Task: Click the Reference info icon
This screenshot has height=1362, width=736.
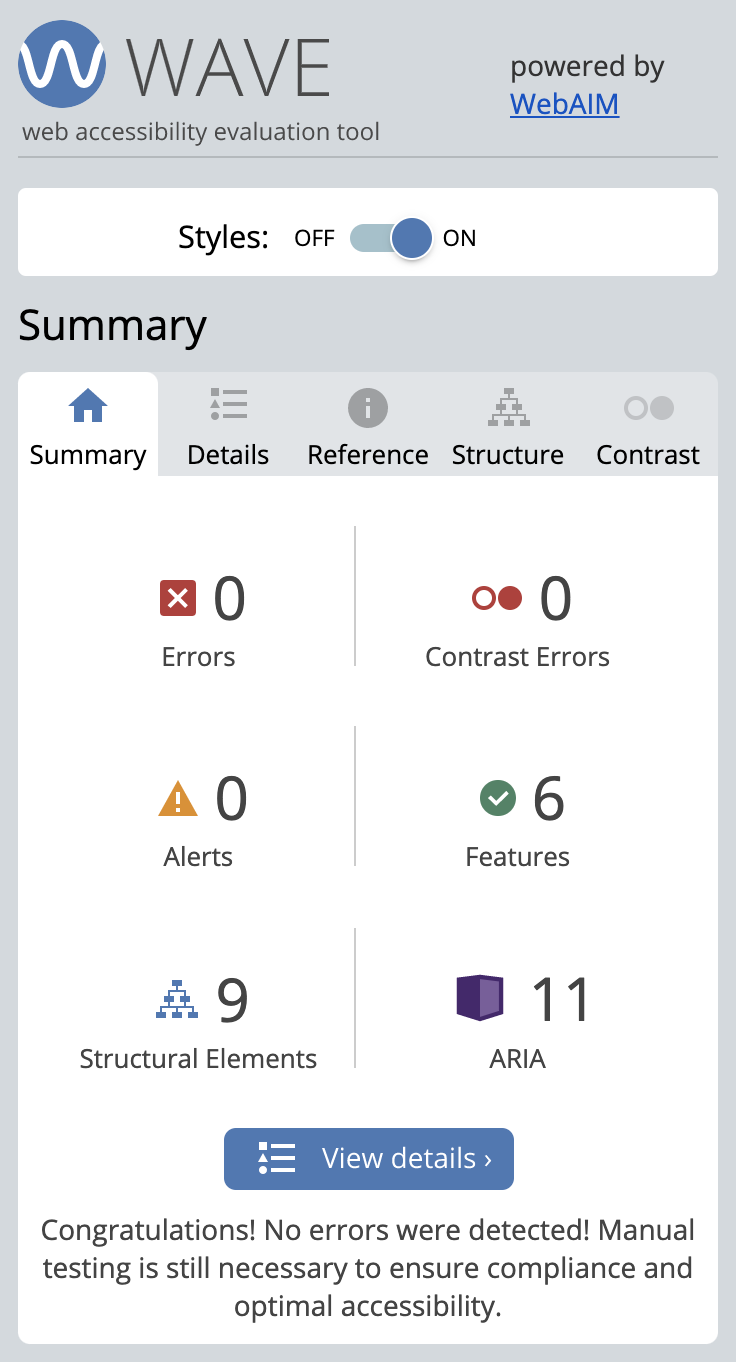Action: [x=367, y=407]
